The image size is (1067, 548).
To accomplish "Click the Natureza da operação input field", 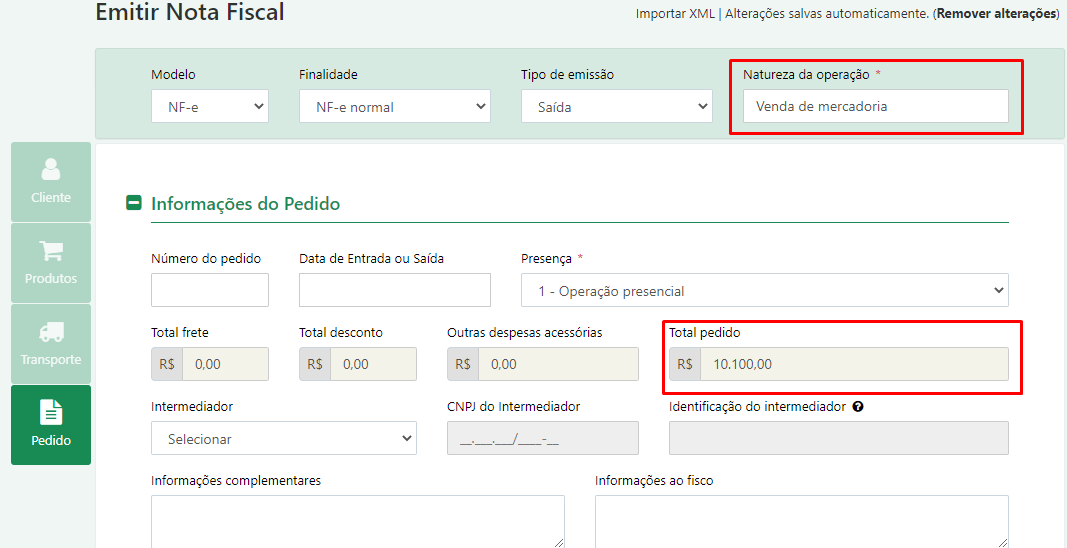I will 876,106.
